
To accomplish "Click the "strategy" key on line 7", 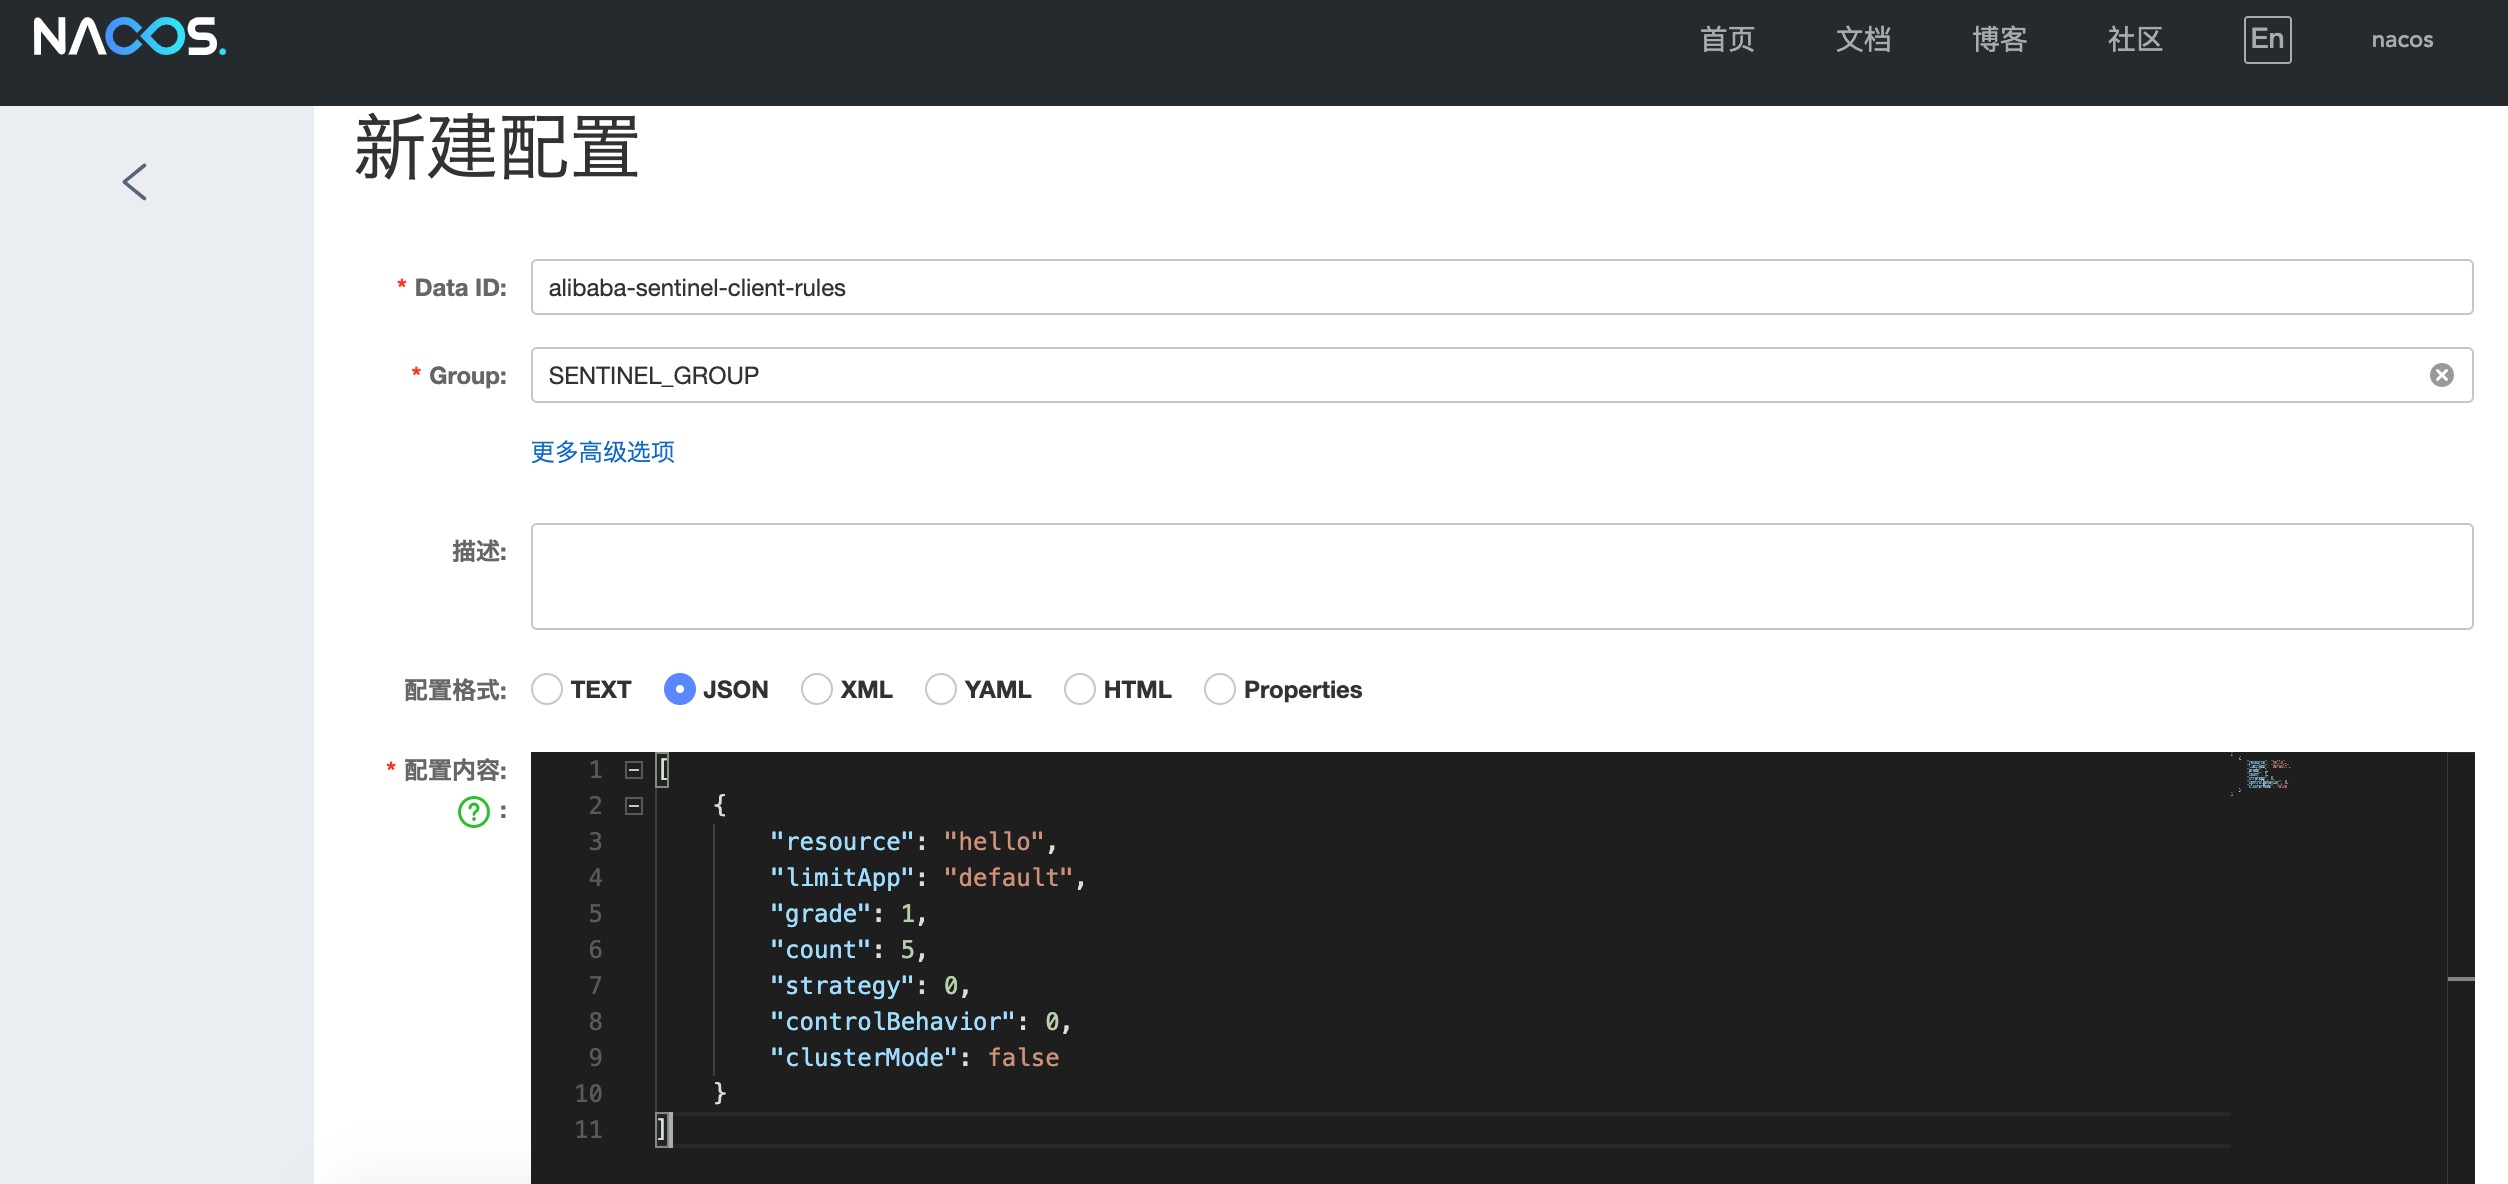I will point(842,986).
